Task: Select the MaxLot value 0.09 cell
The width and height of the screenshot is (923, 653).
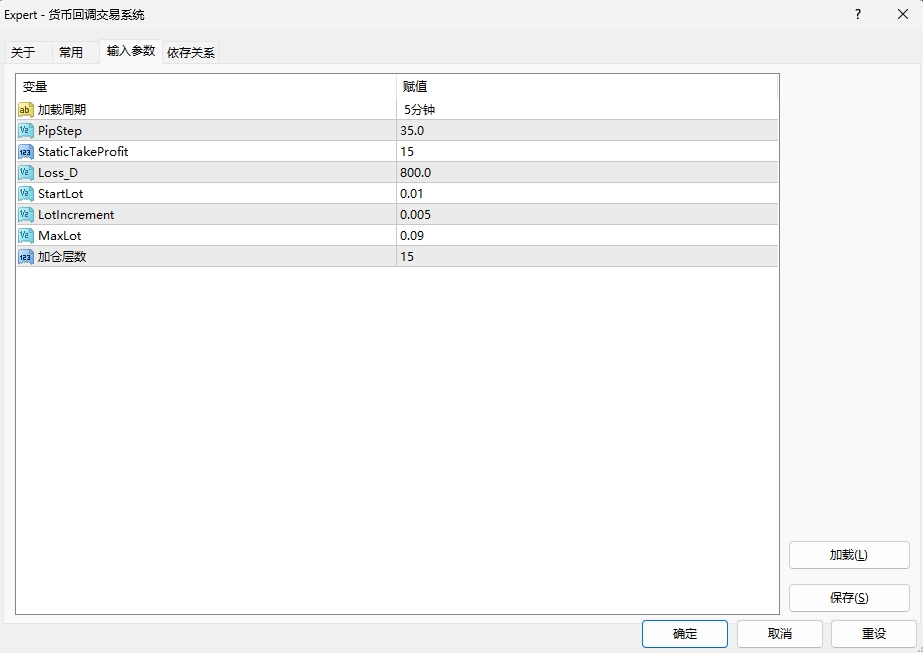Action: coord(586,236)
